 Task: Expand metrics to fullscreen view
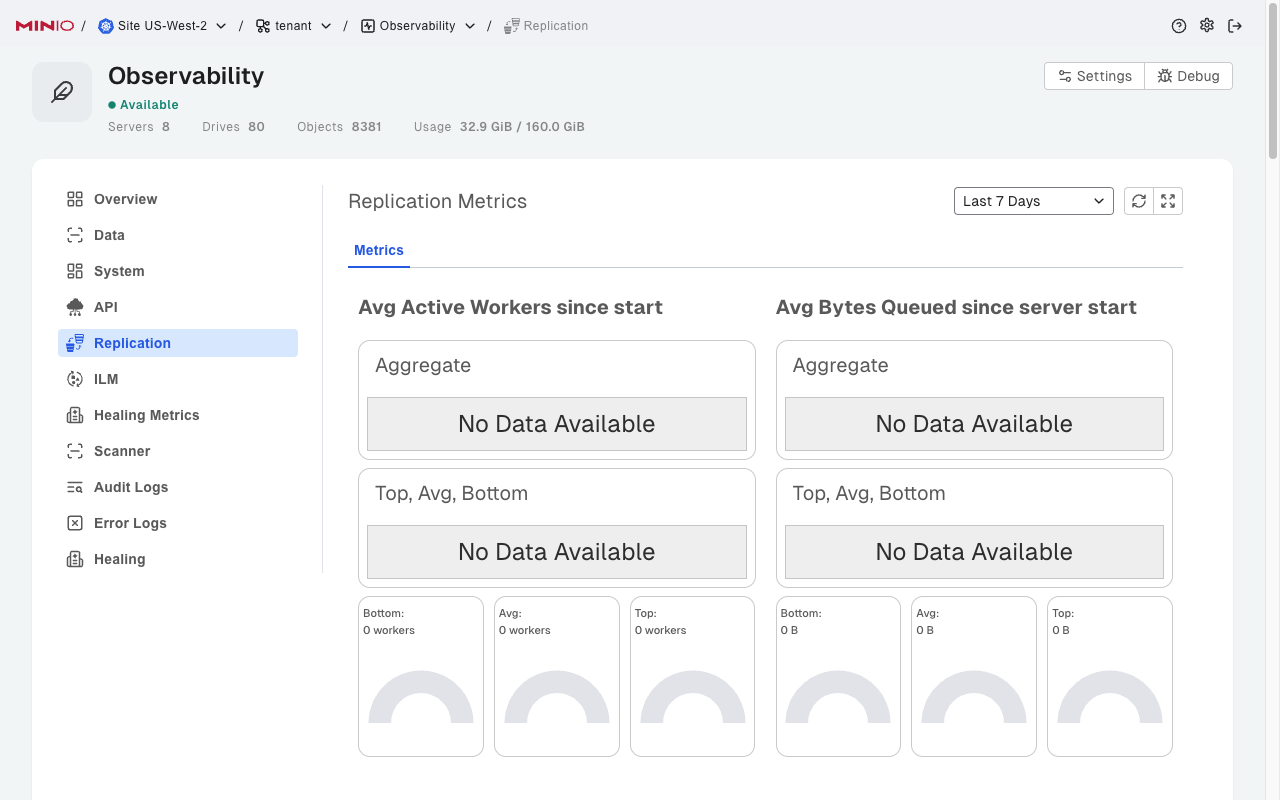pos(1168,201)
